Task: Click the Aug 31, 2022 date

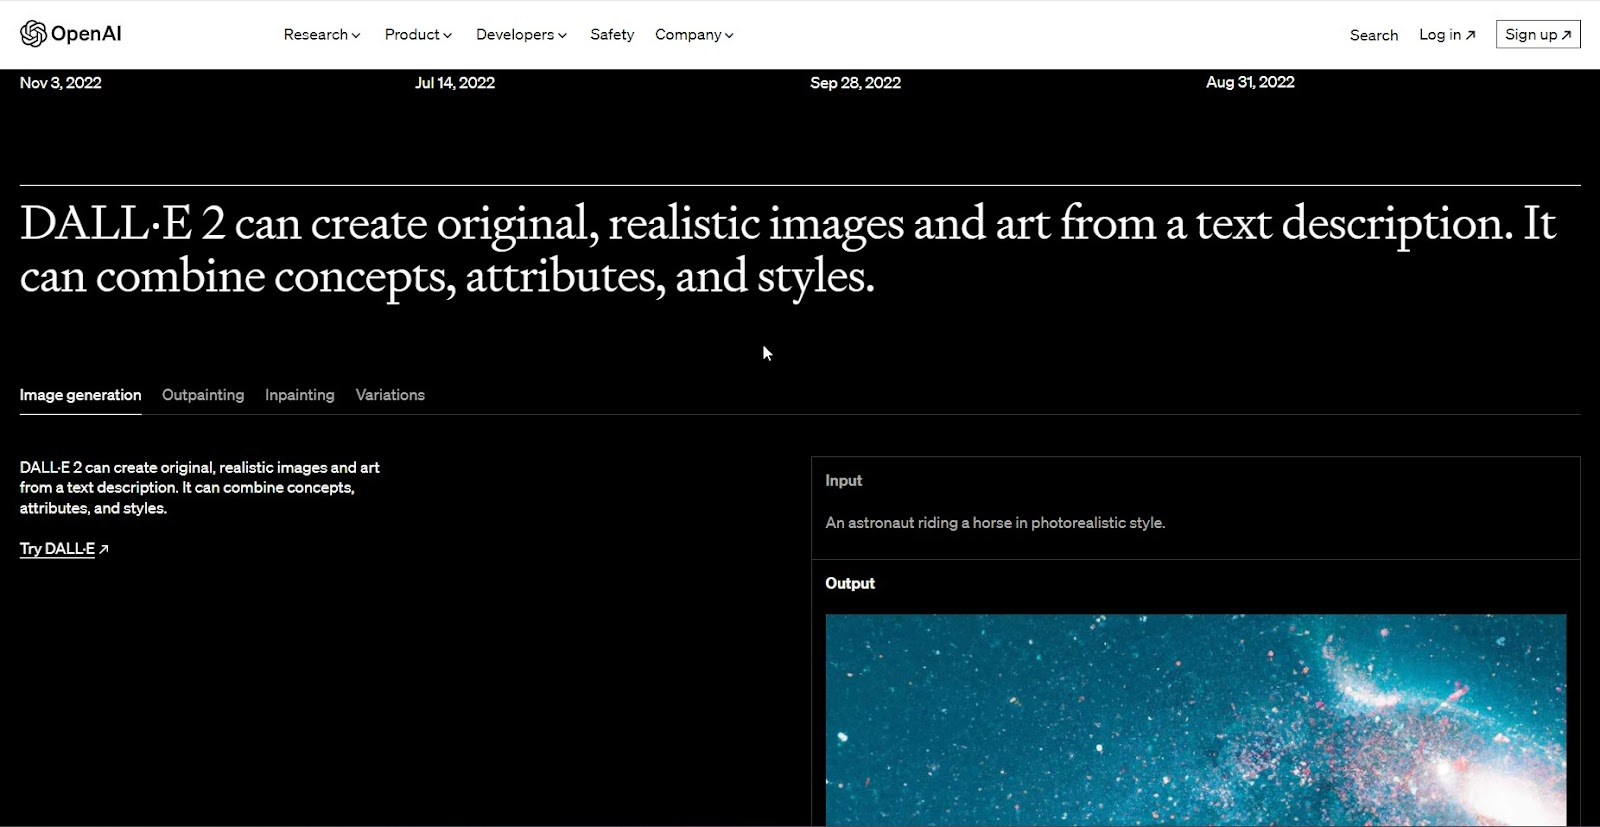Action: coord(1250,82)
